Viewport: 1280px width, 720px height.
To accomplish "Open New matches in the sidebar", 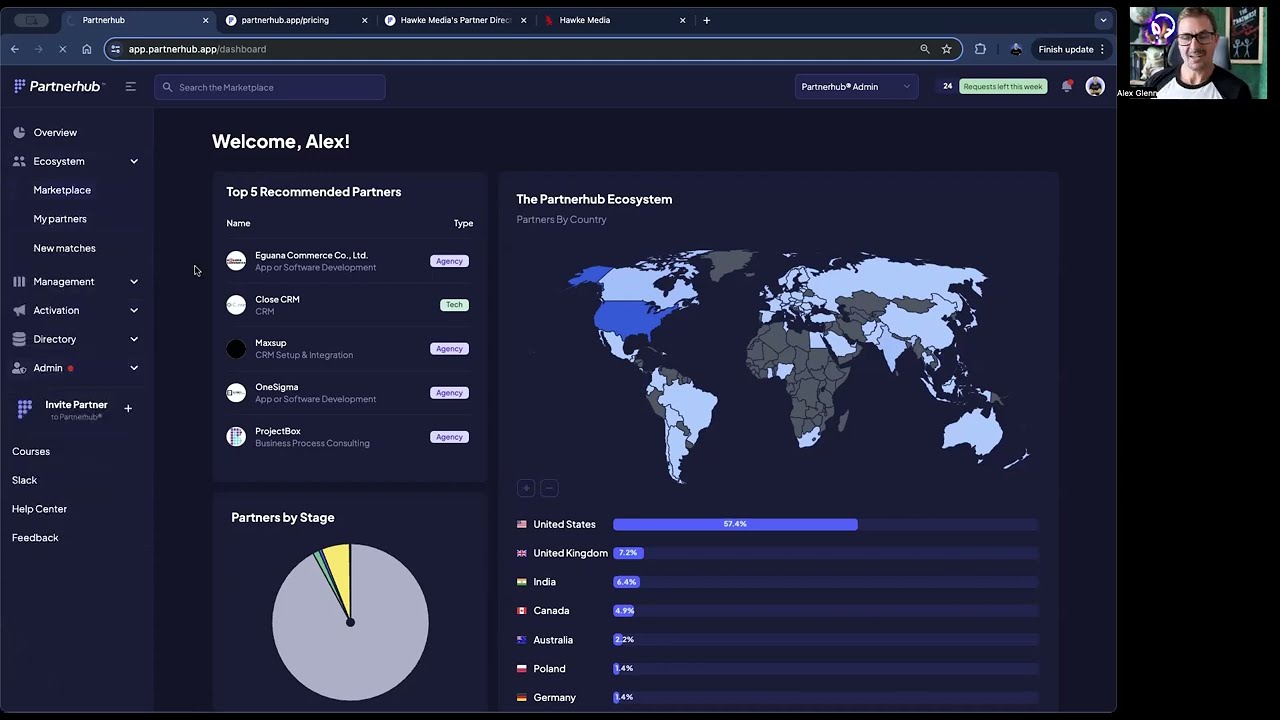I will [64, 248].
